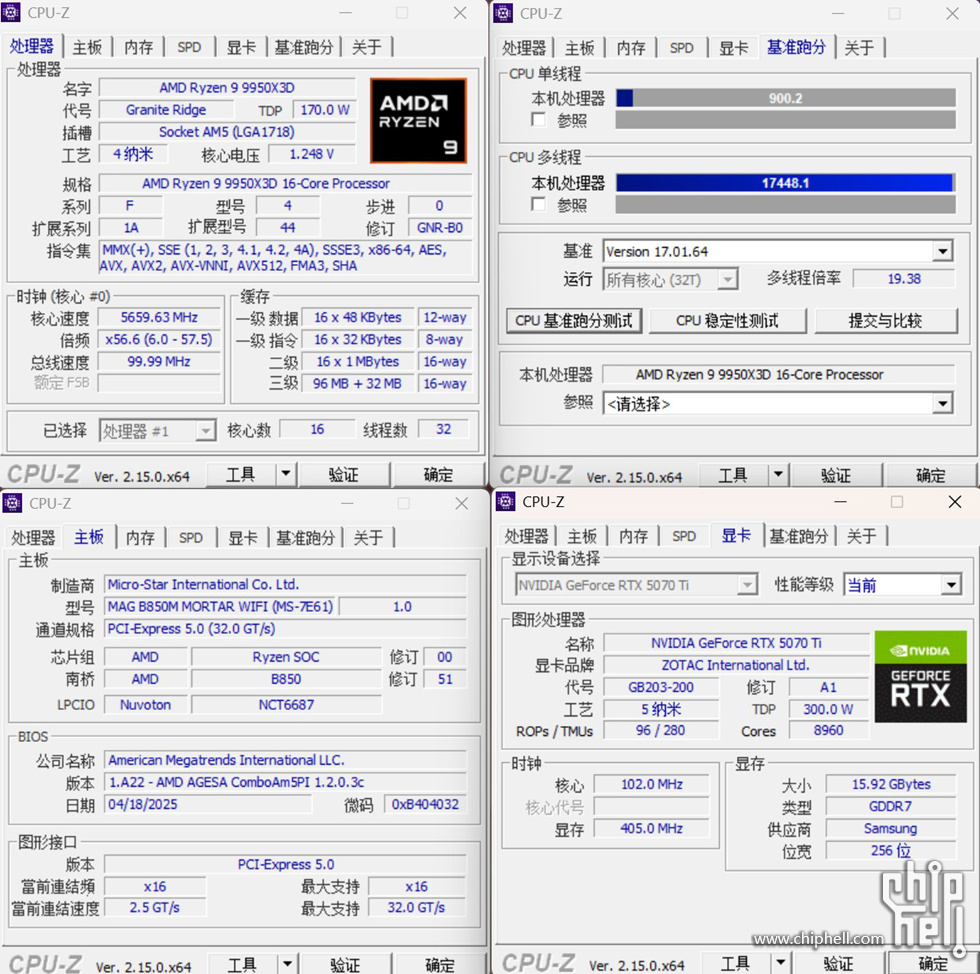Enable 参照 checkbox under CPU 多线程

pyautogui.click(x=538, y=204)
